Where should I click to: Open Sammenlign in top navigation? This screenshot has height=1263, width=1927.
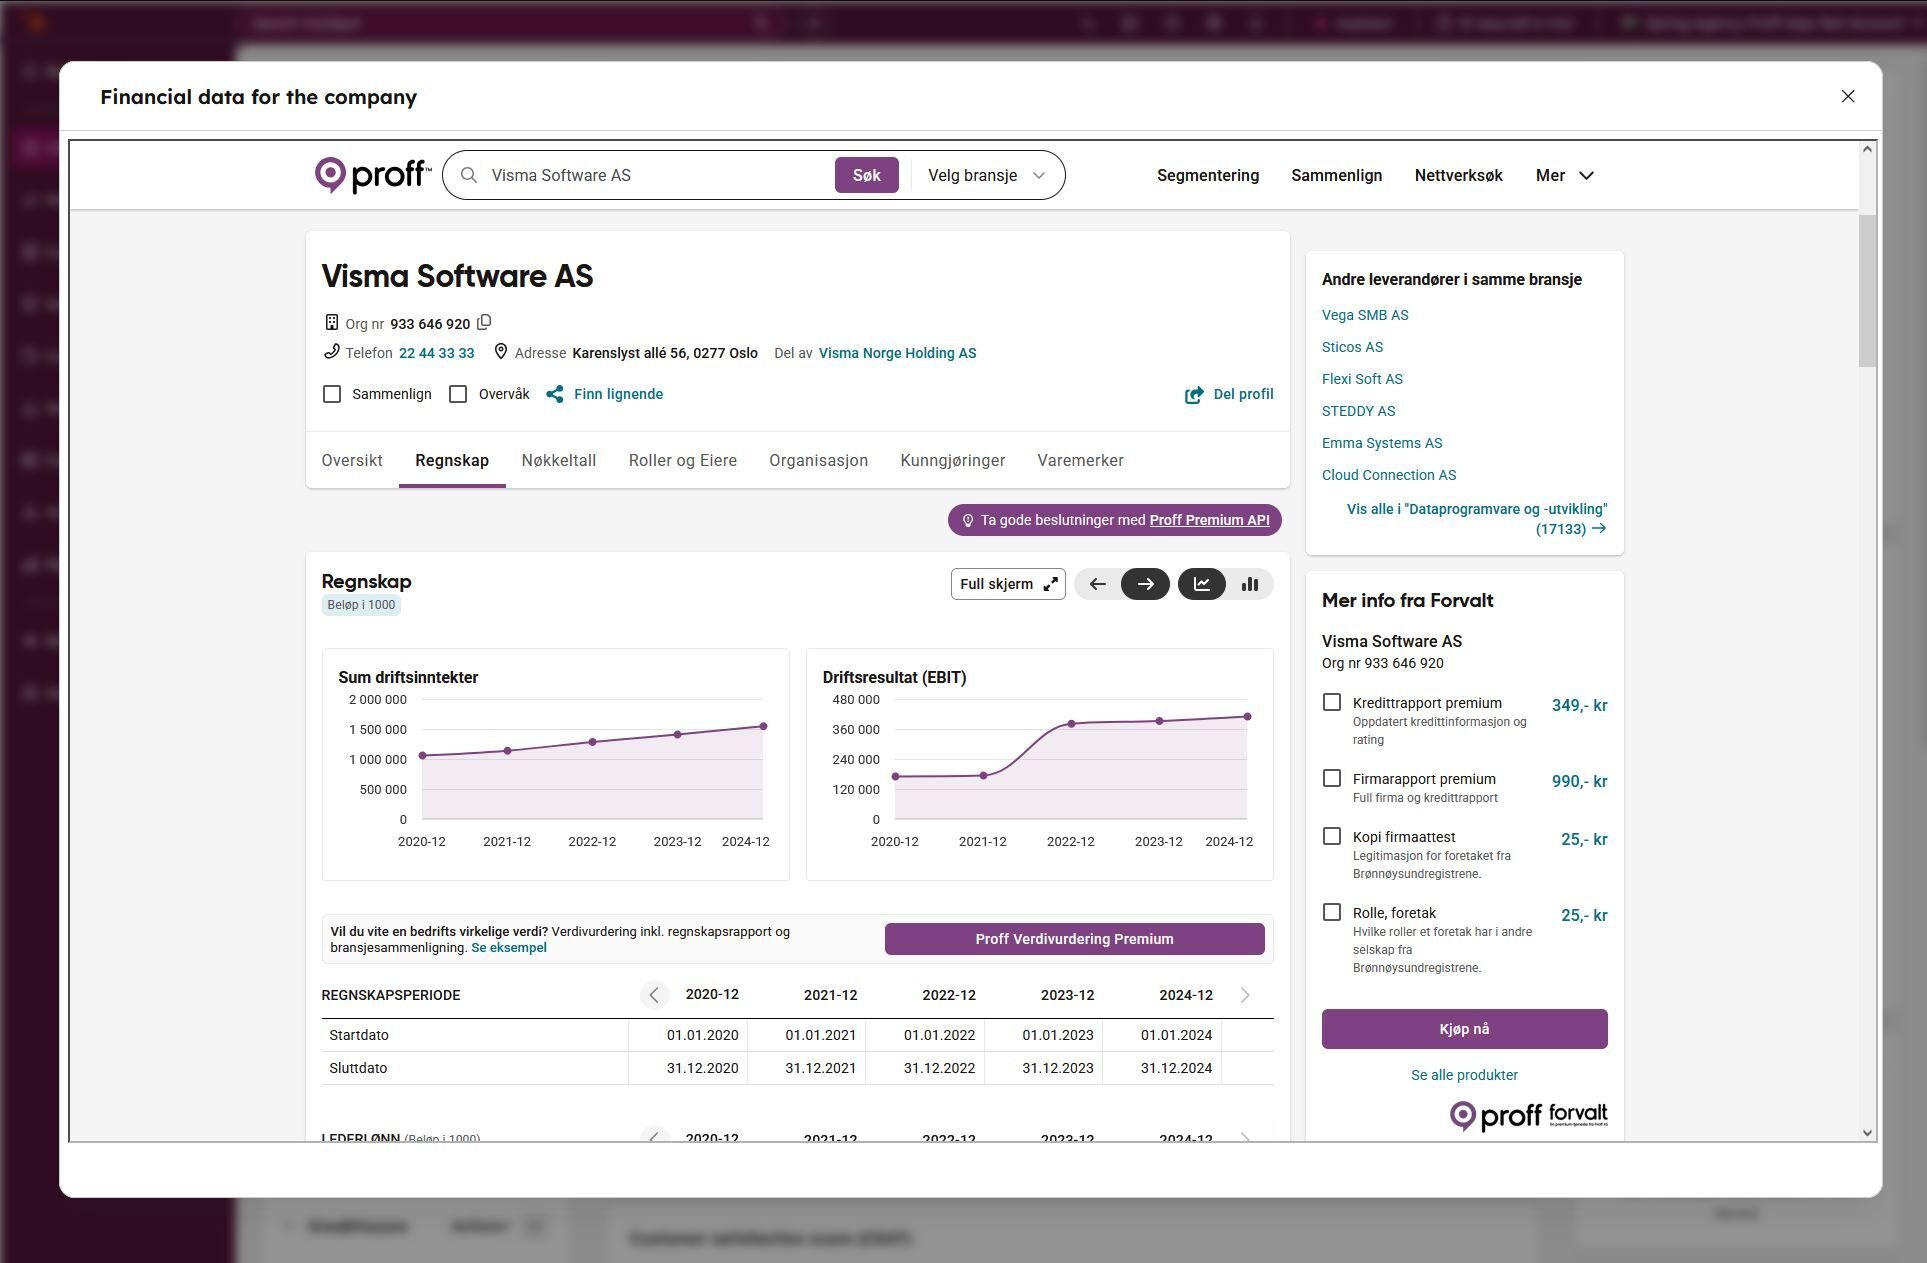1337,175
